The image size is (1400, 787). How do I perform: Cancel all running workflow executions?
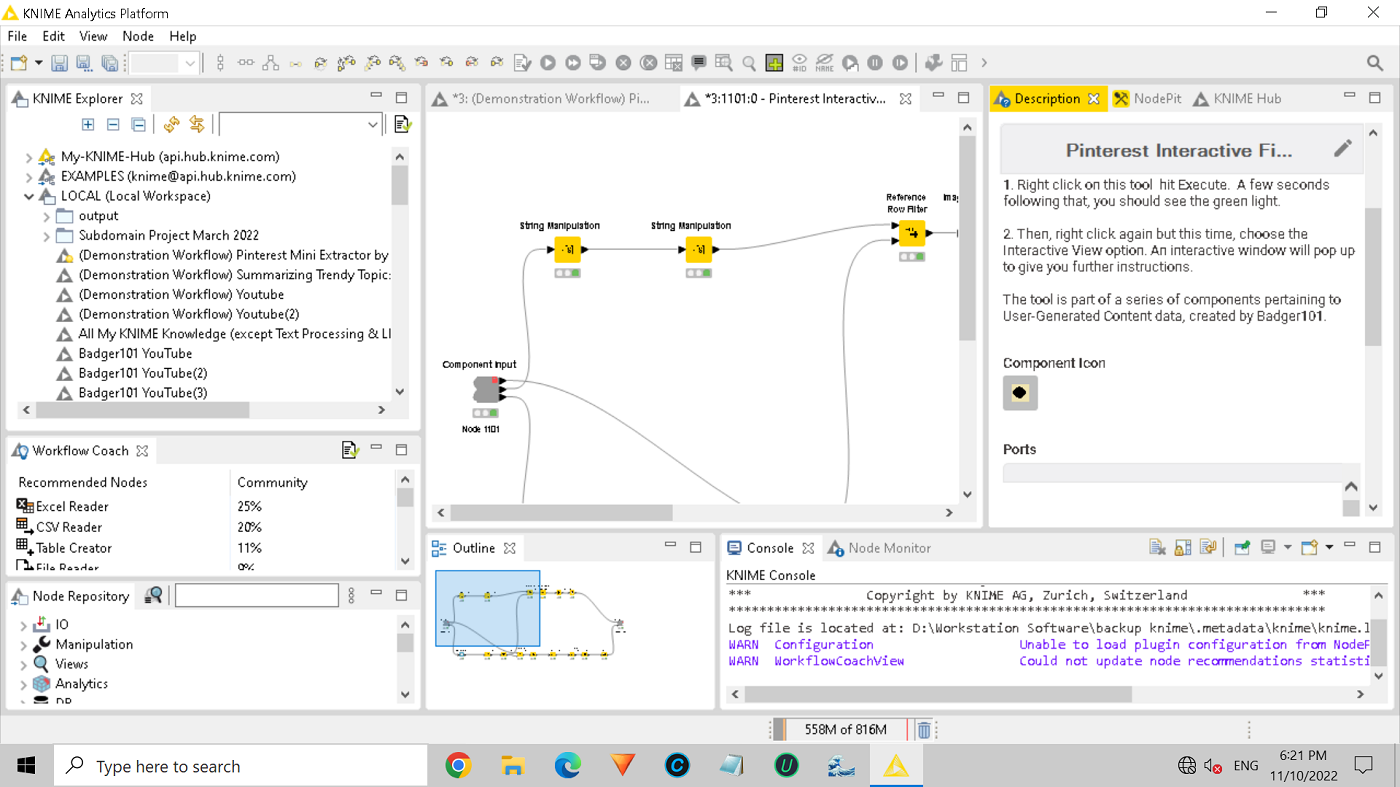[x=647, y=62]
